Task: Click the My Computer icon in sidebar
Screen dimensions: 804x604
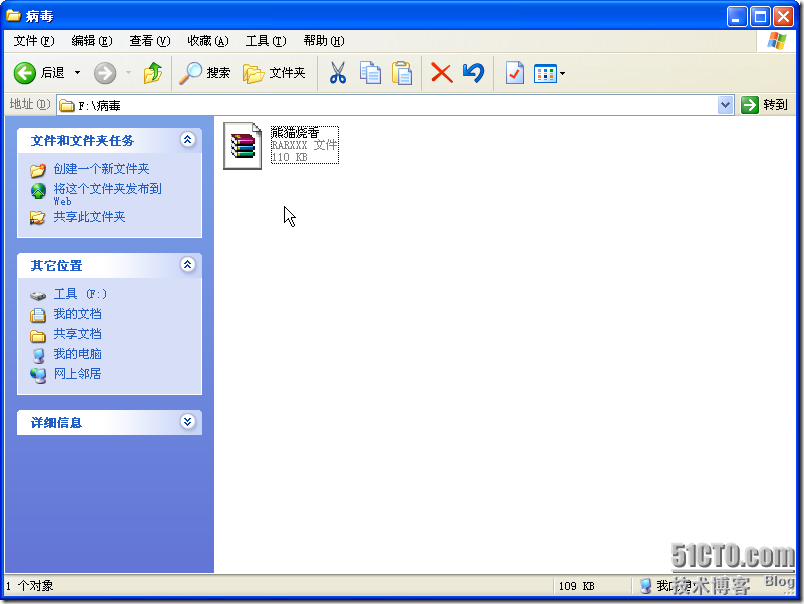Action: pos(38,355)
